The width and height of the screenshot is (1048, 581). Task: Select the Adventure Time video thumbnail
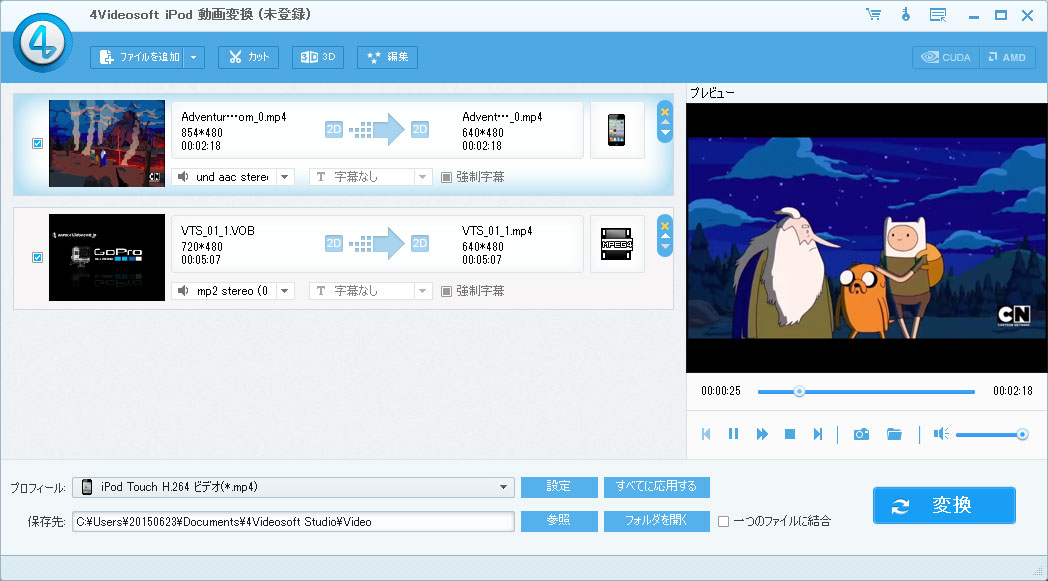107,143
